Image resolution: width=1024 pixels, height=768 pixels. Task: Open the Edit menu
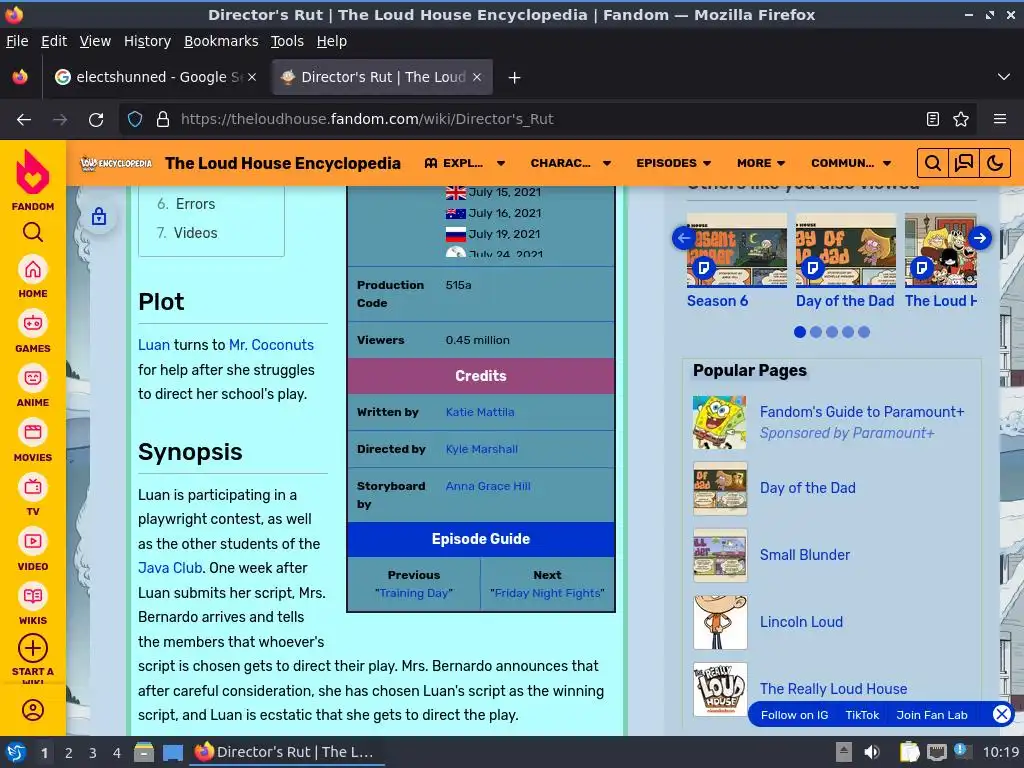pos(54,41)
